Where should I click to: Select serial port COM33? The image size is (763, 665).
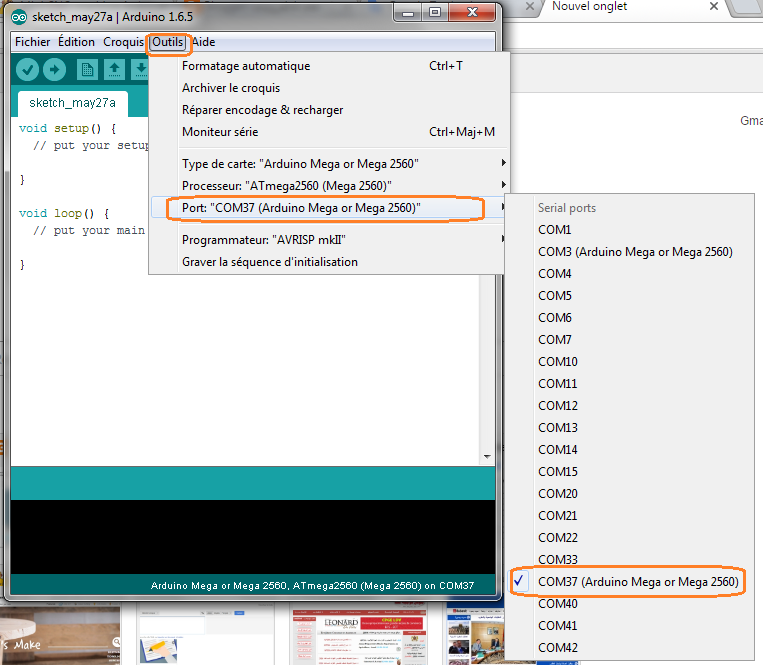(x=630, y=559)
